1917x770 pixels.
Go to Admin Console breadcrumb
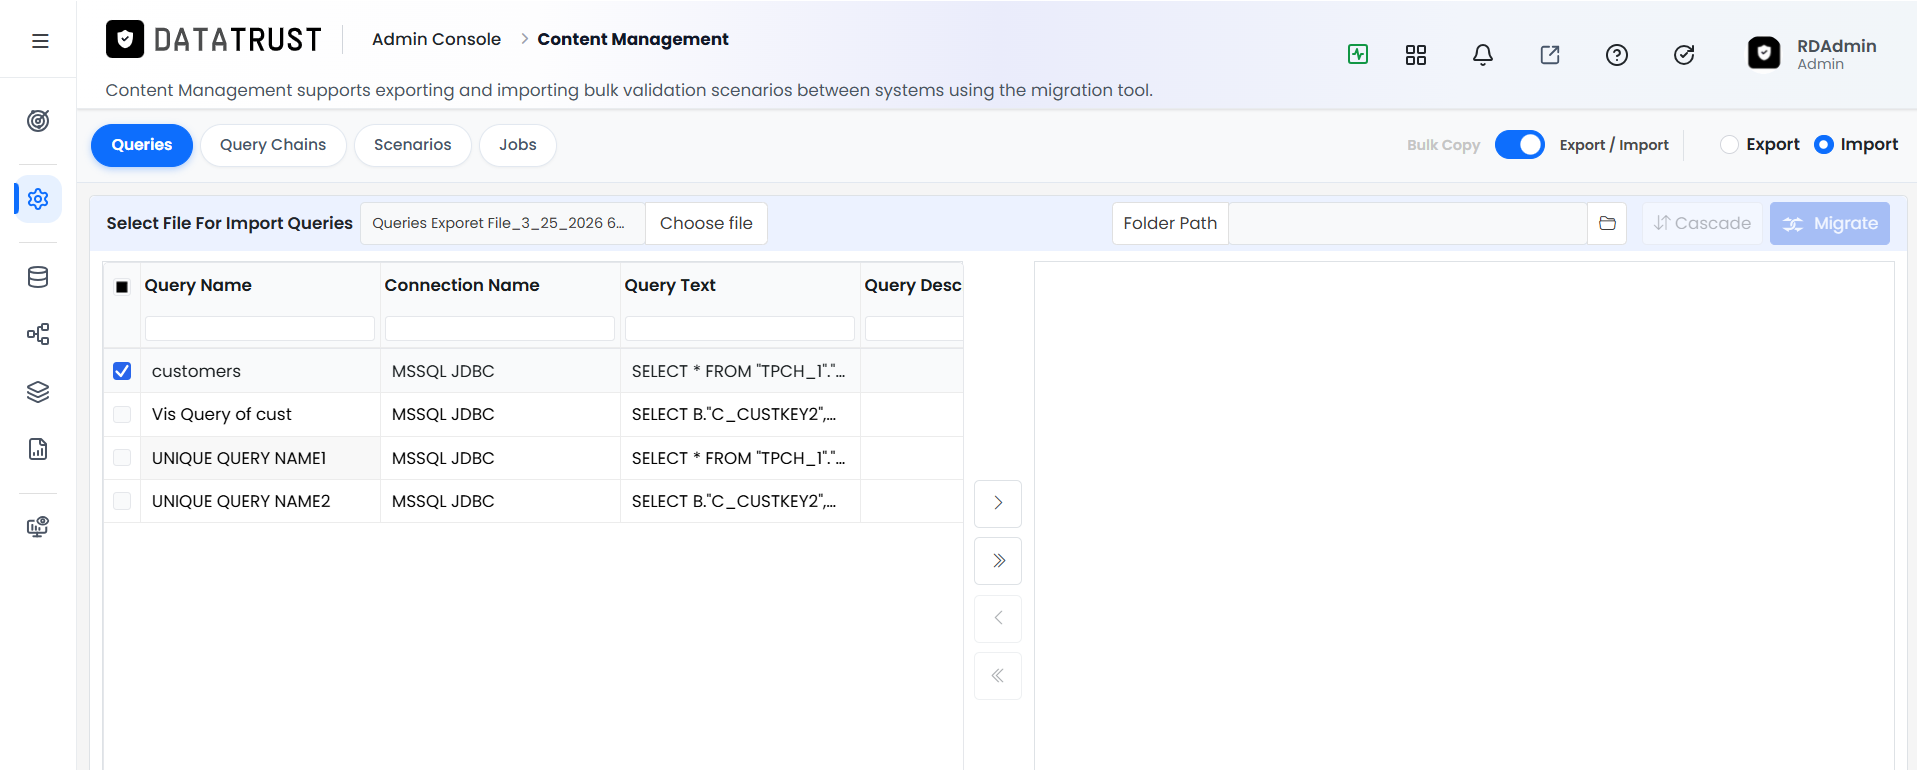pyautogui.click(x=436, y=39)
